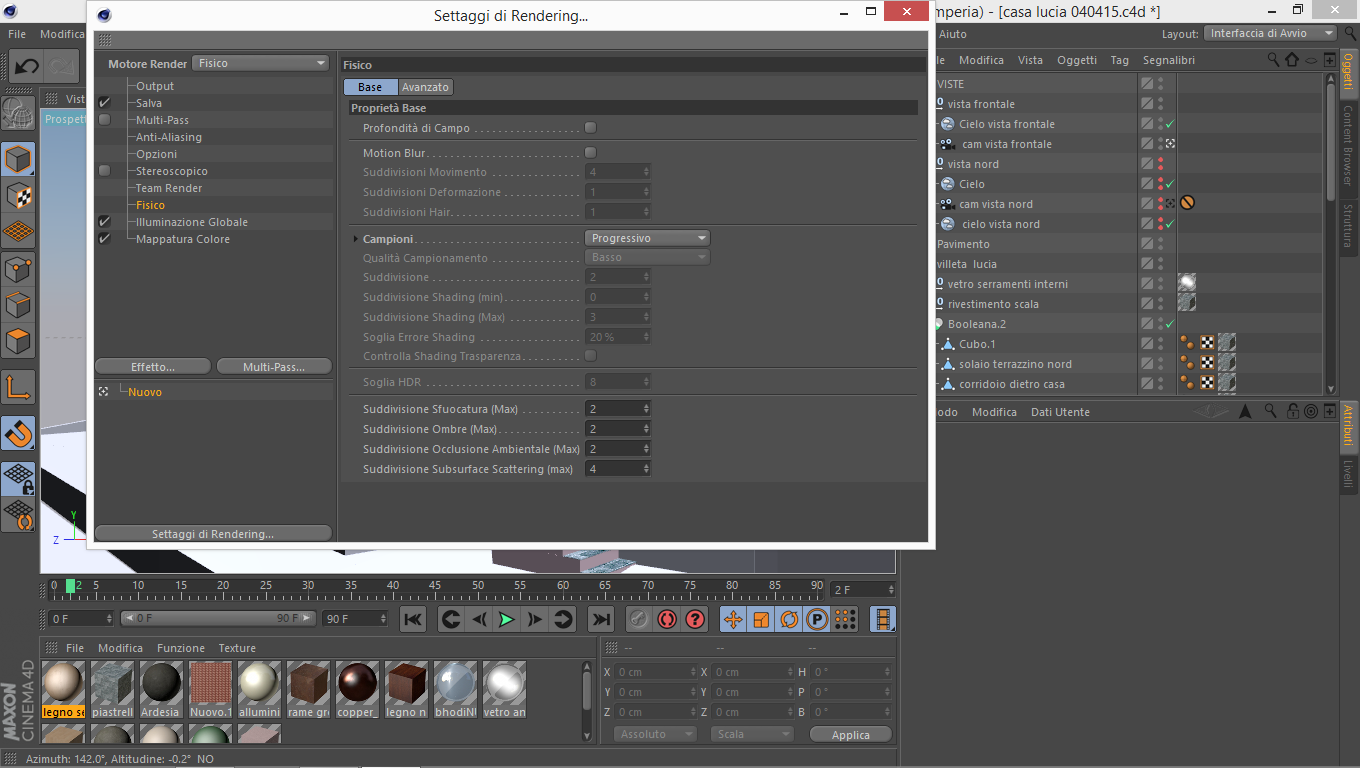Enable Motion Blur checkbox

[590, 153]
